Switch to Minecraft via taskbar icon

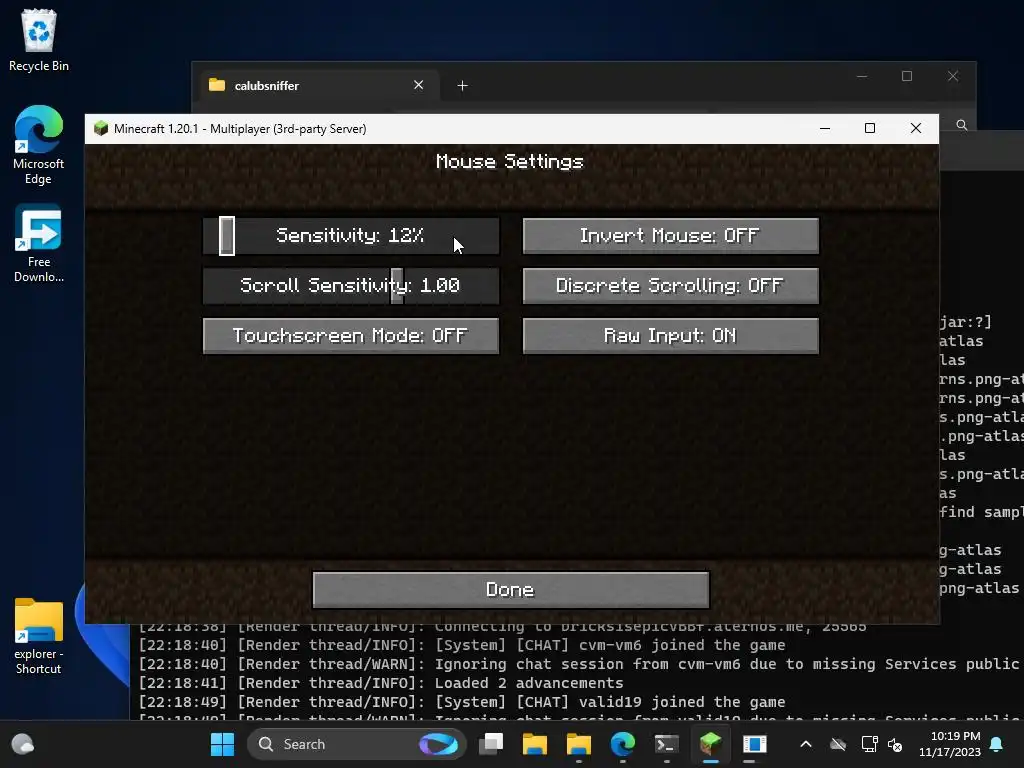click(710, 744)
